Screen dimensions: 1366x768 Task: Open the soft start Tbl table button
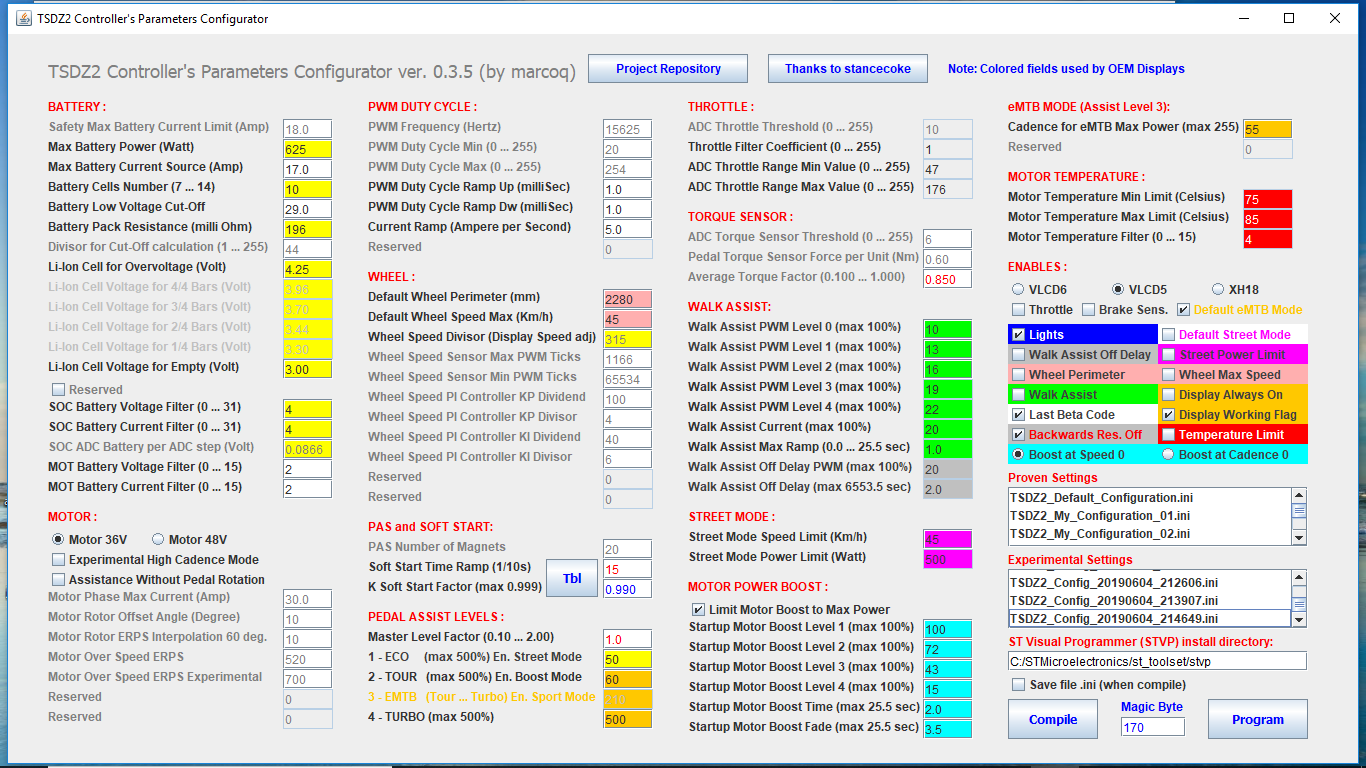(x=573, y=579)
